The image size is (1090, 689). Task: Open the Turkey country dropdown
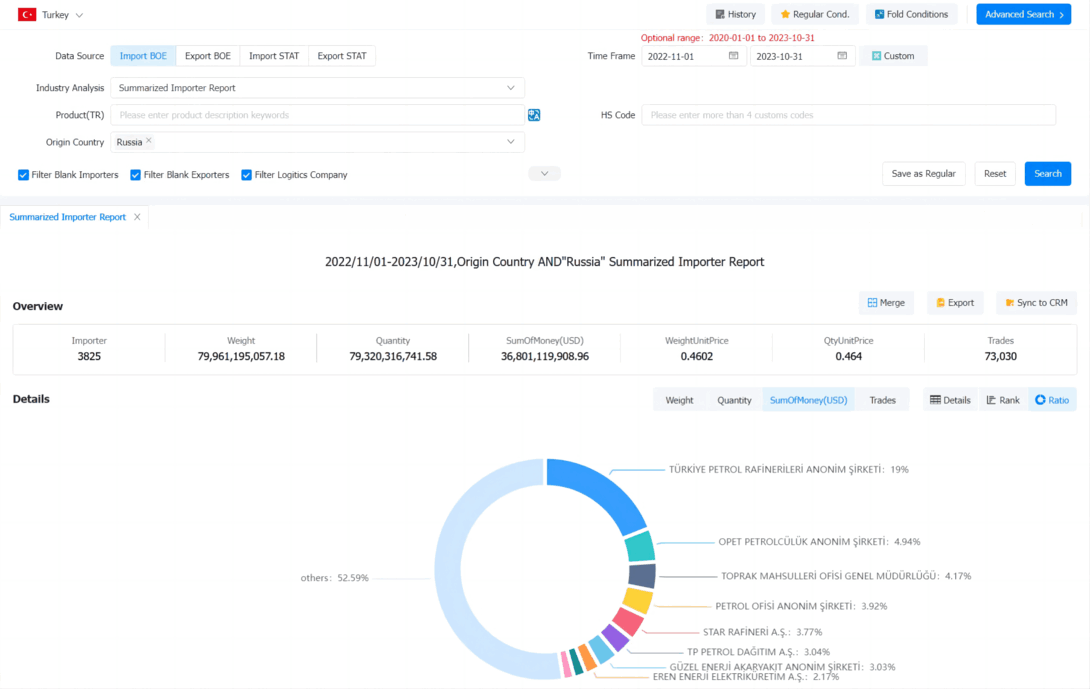coord(79,15)
